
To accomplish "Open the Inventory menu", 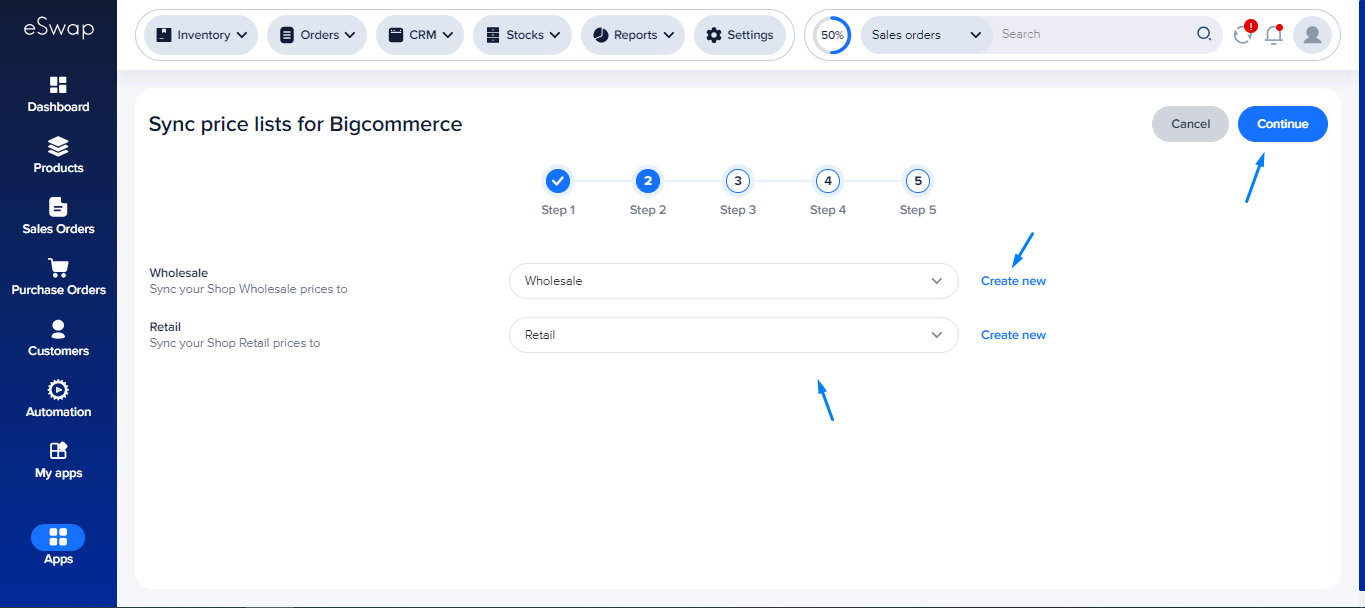I will tap(201, 35).
